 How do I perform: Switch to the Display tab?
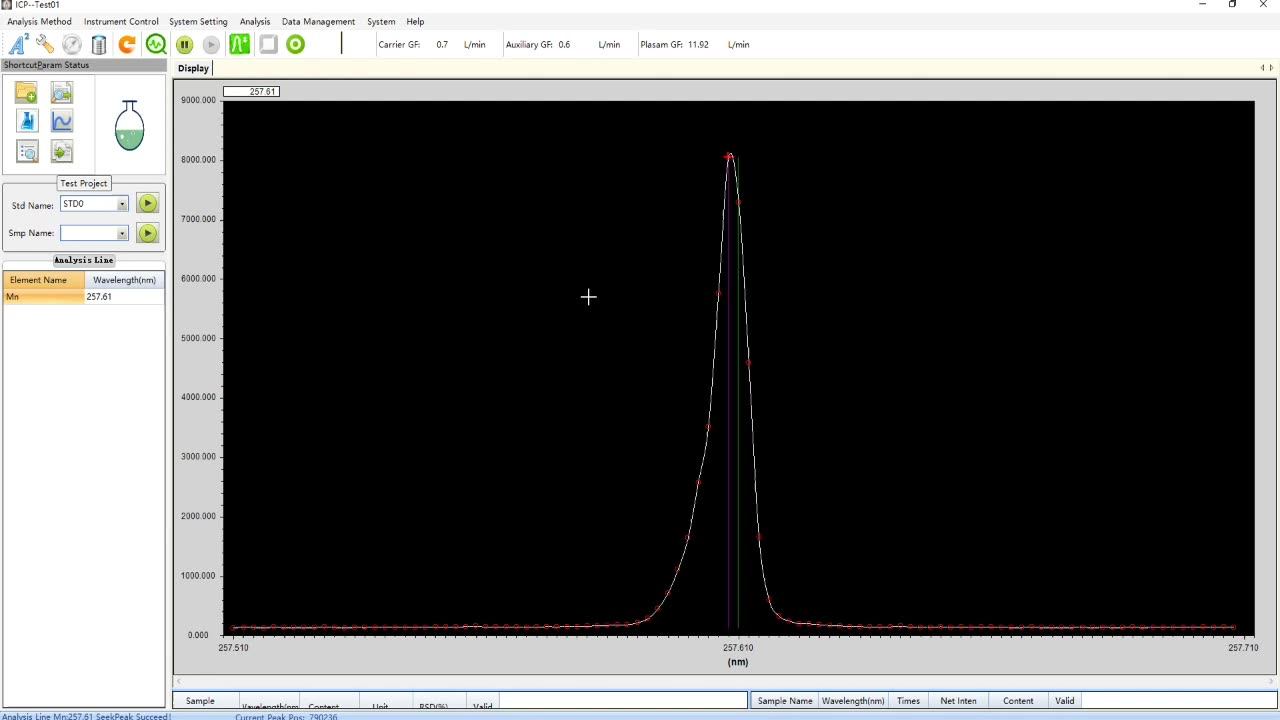[x=193, y=68]
